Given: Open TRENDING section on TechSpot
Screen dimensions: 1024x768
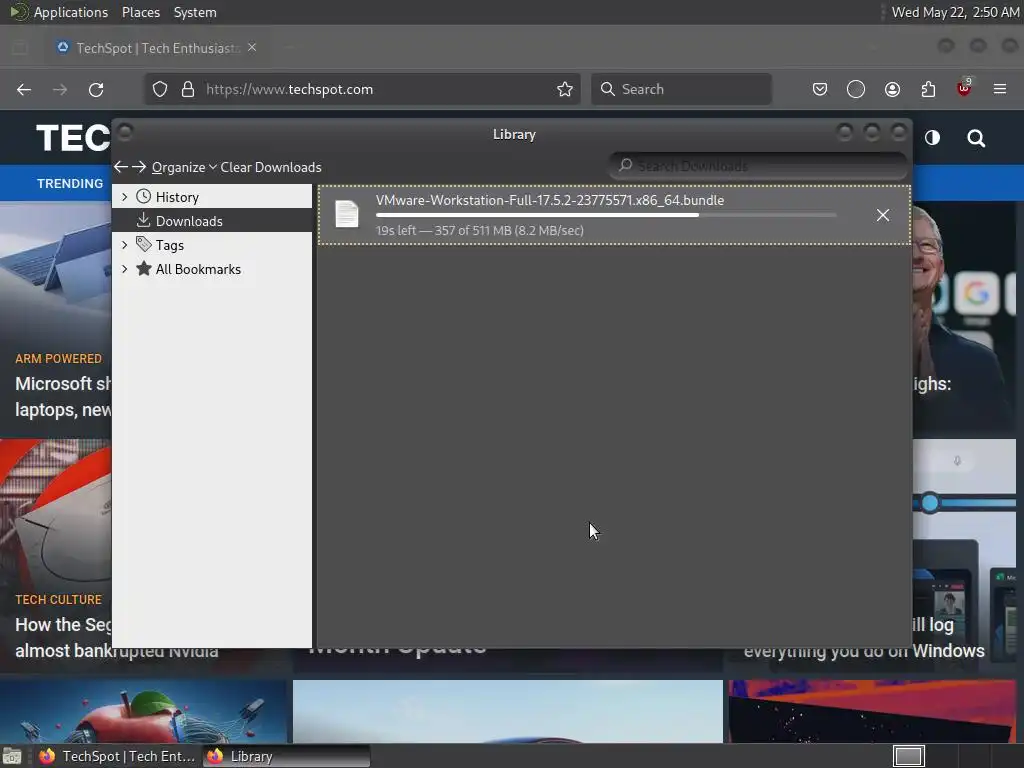Looking at the screenshot, I should pos(70,184).
